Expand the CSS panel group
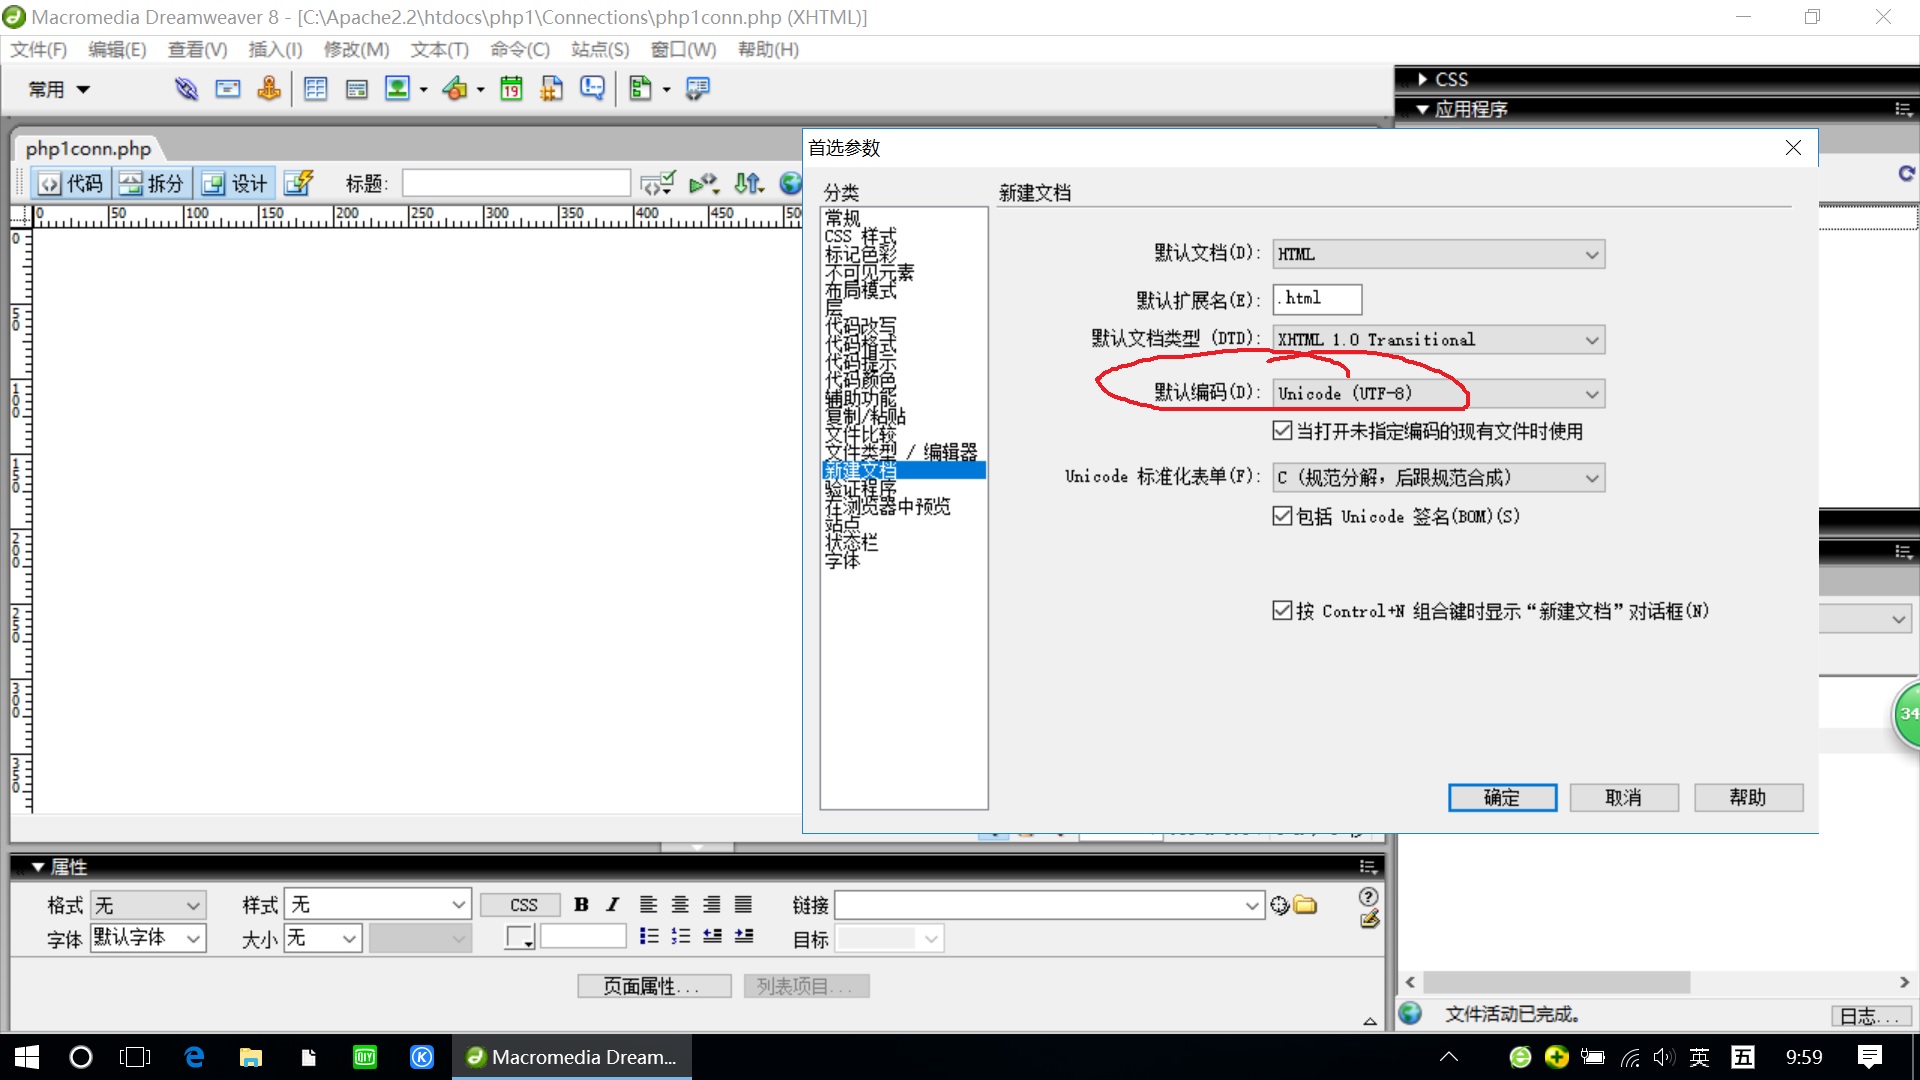The height and width of the screenshot is (1080, 1920). coord(1423,79)
